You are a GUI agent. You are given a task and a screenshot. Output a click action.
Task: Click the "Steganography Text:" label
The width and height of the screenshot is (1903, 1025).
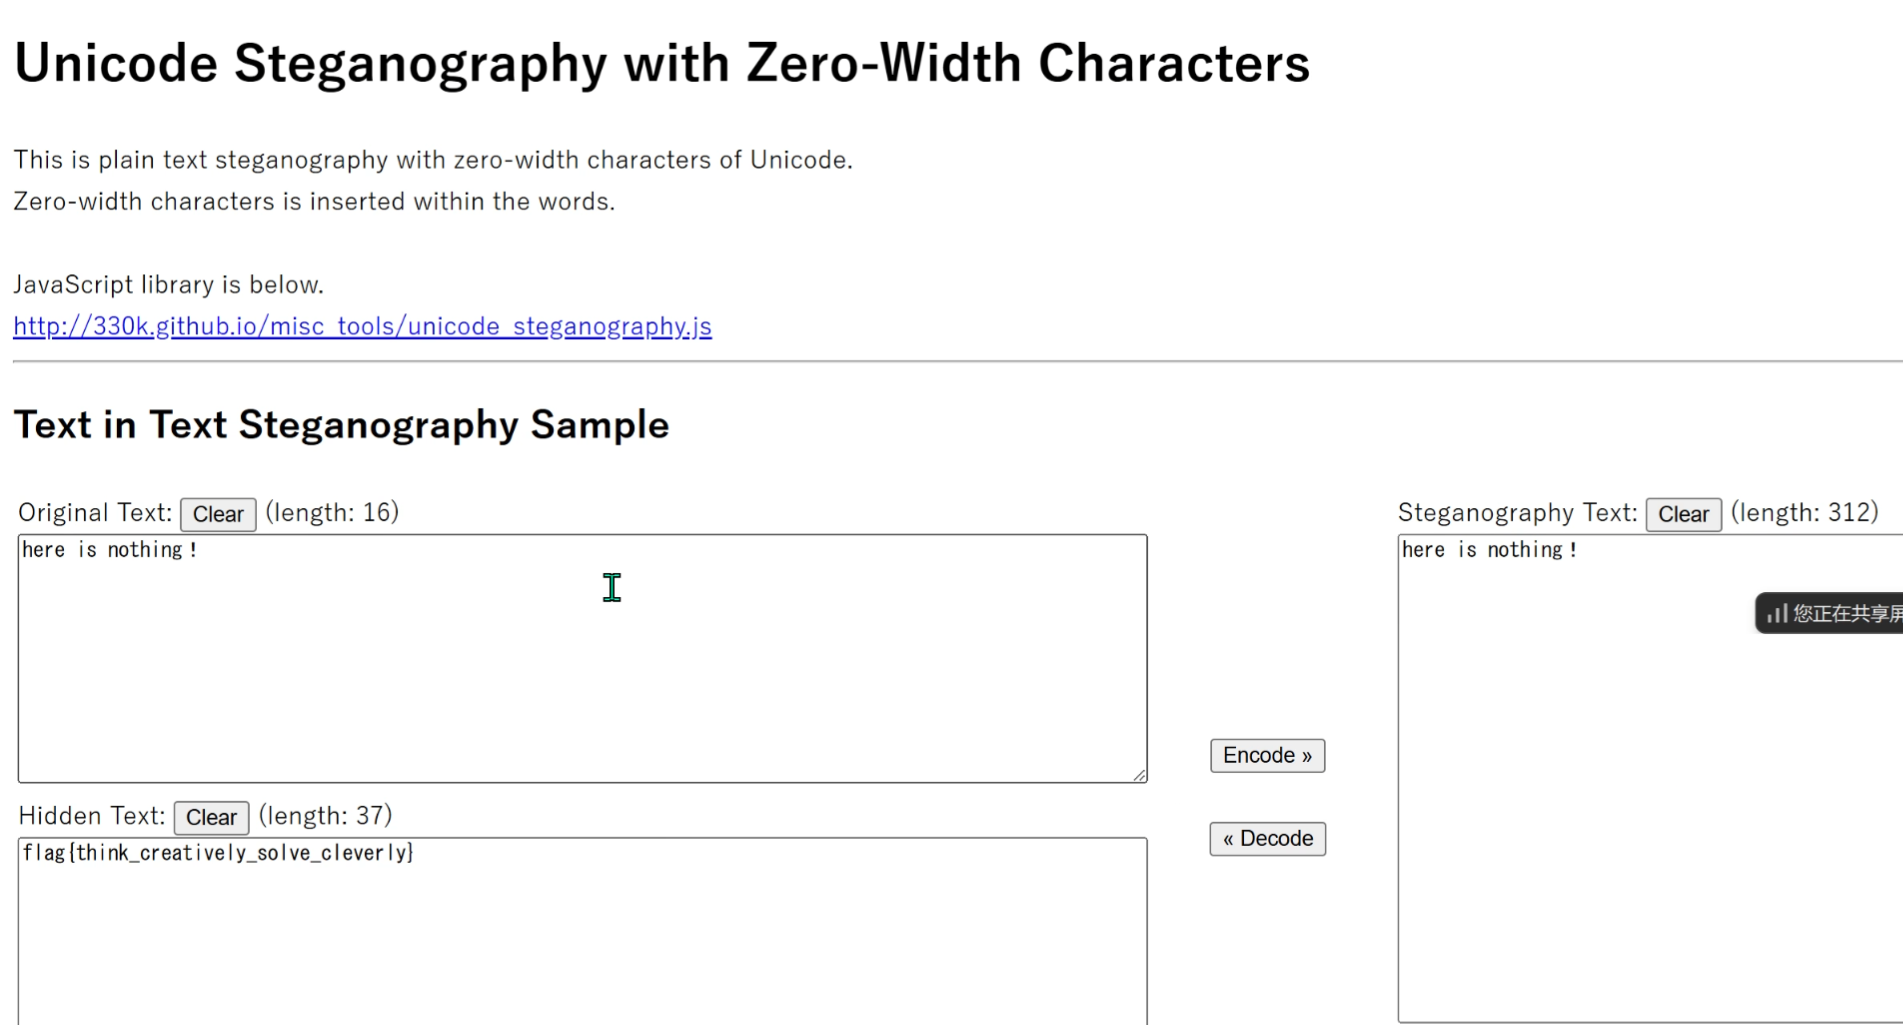pos(1517,513)
